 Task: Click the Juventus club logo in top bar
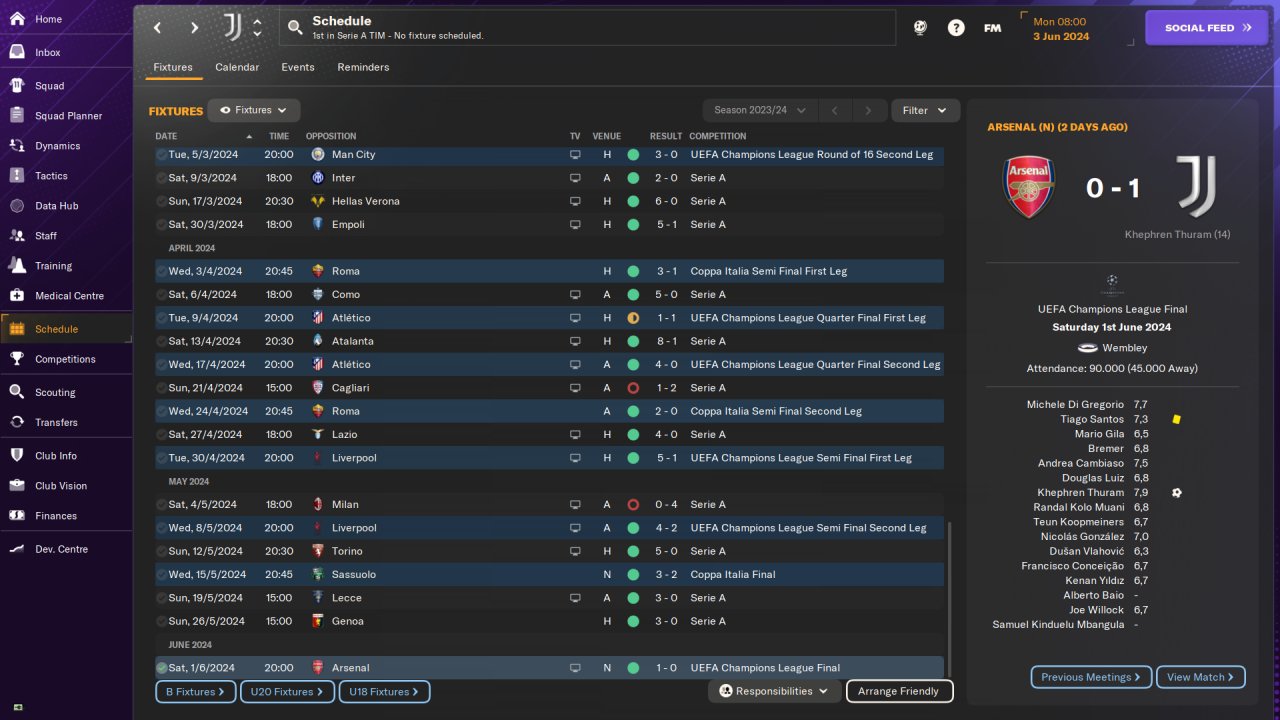pyautogui.click(x=232, y=27)
